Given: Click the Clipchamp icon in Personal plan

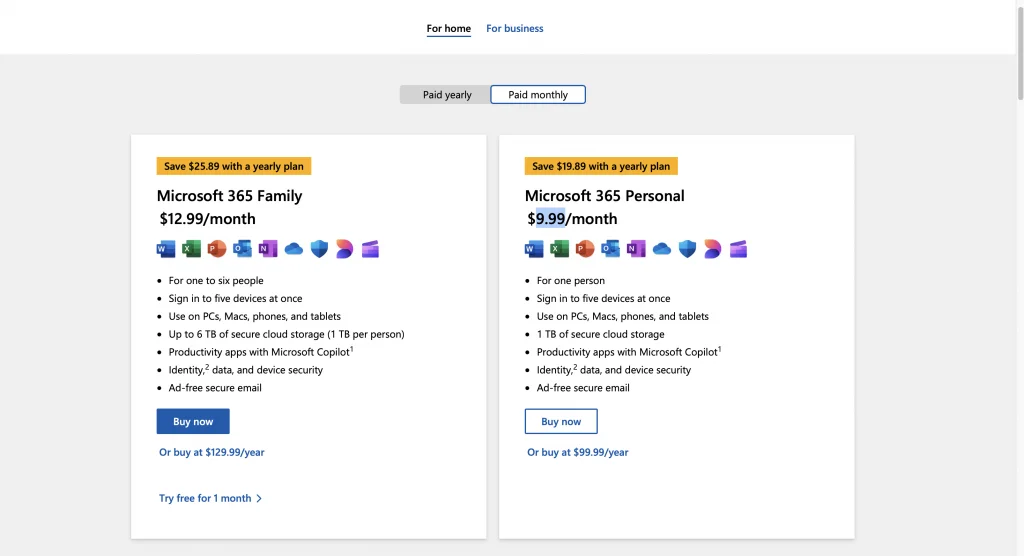Looking at the screenshot, I should (739, 249).
